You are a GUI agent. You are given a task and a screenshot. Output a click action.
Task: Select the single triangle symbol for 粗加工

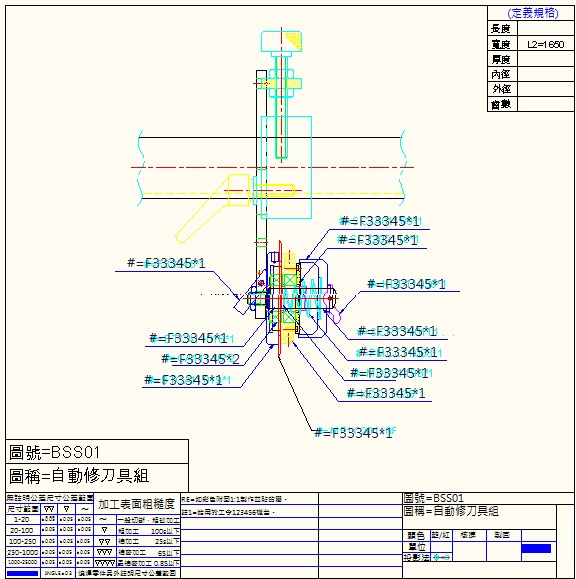pyautogui.click(x=105, y=531)
